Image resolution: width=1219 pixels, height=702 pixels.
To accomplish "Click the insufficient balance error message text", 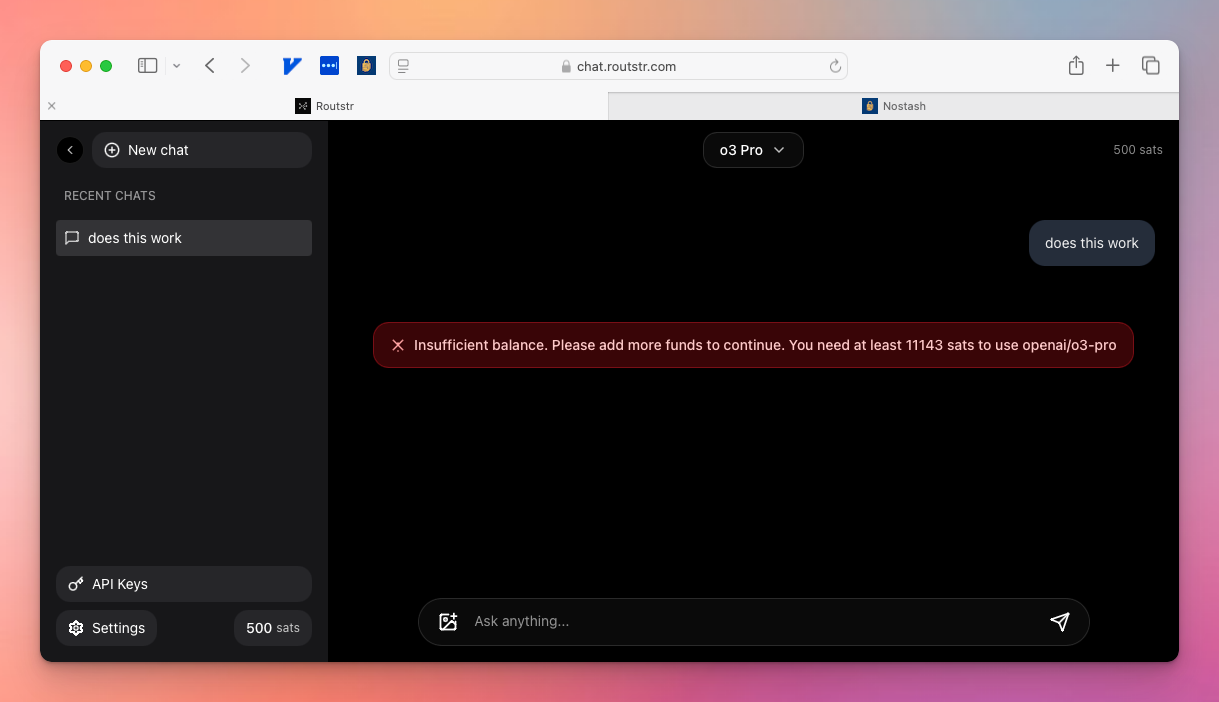I will tap(765, 345).
